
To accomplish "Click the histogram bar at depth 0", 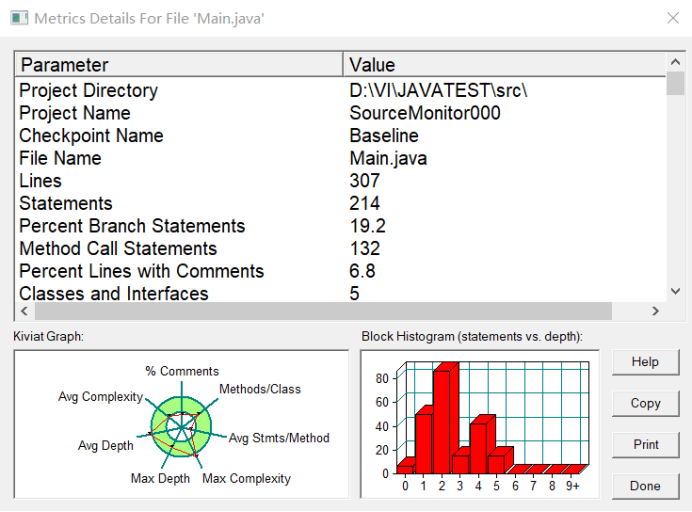I will (x=405, y=469).
